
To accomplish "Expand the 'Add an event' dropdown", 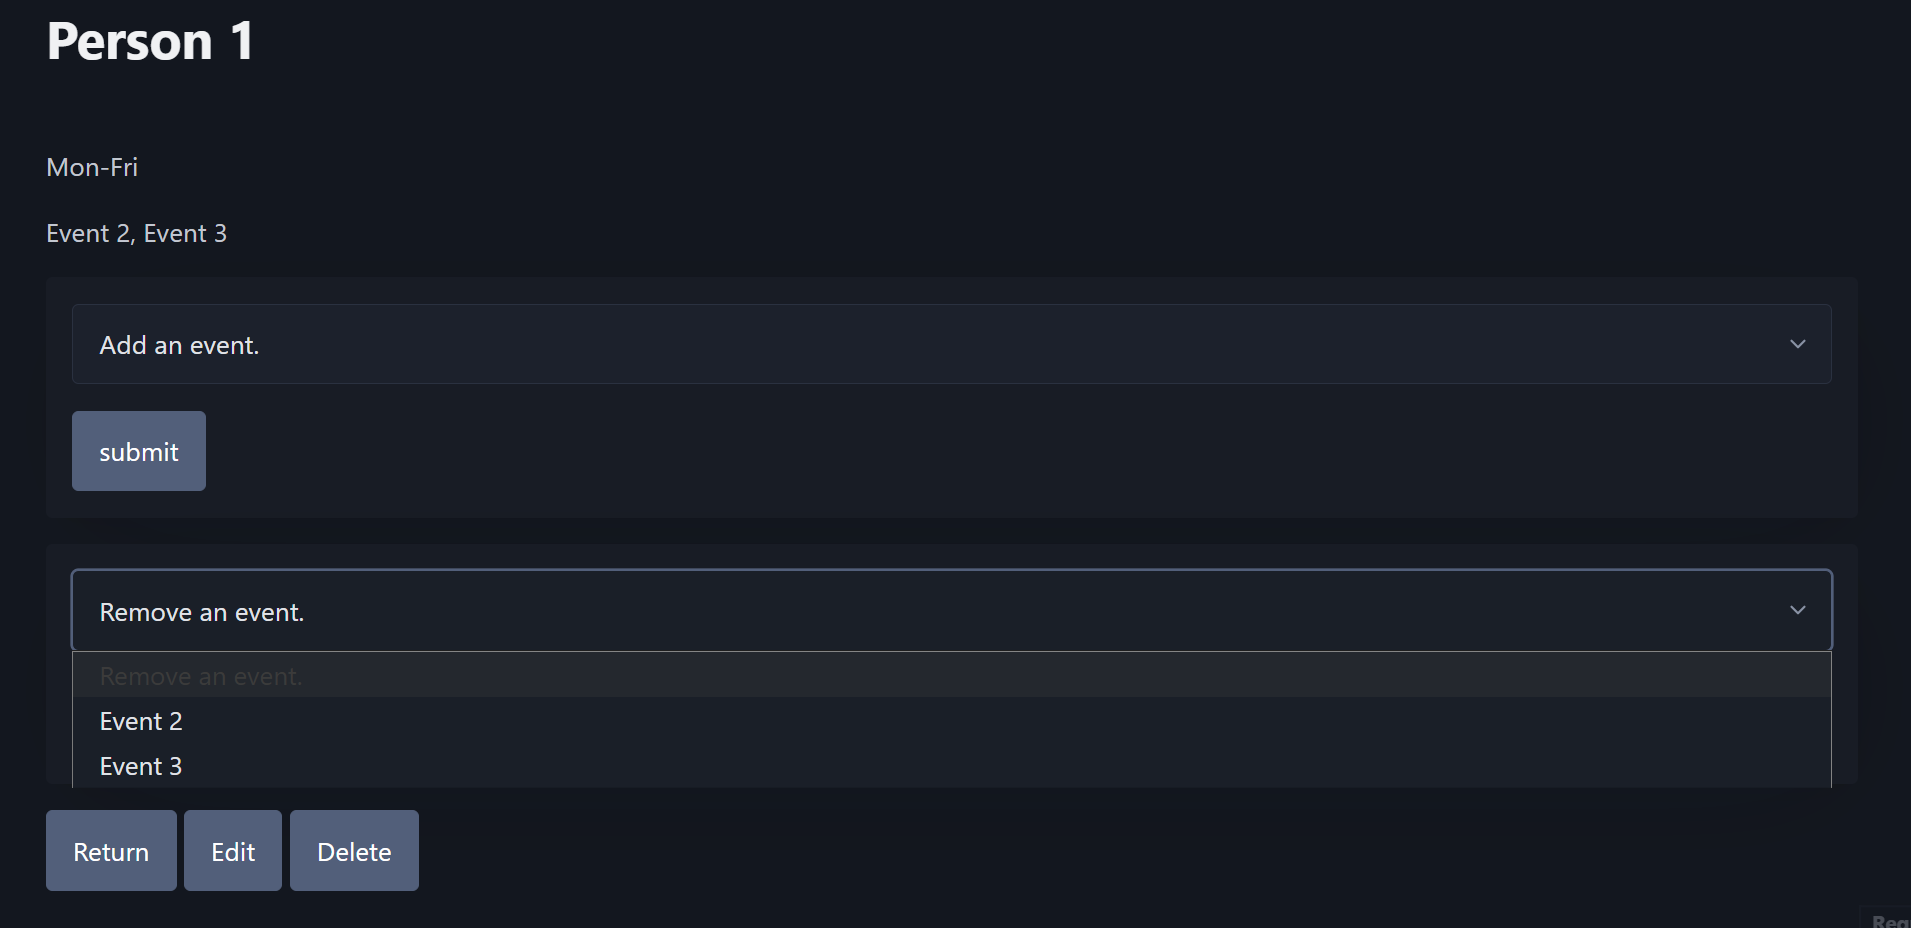I will click(x=951, y=344).
